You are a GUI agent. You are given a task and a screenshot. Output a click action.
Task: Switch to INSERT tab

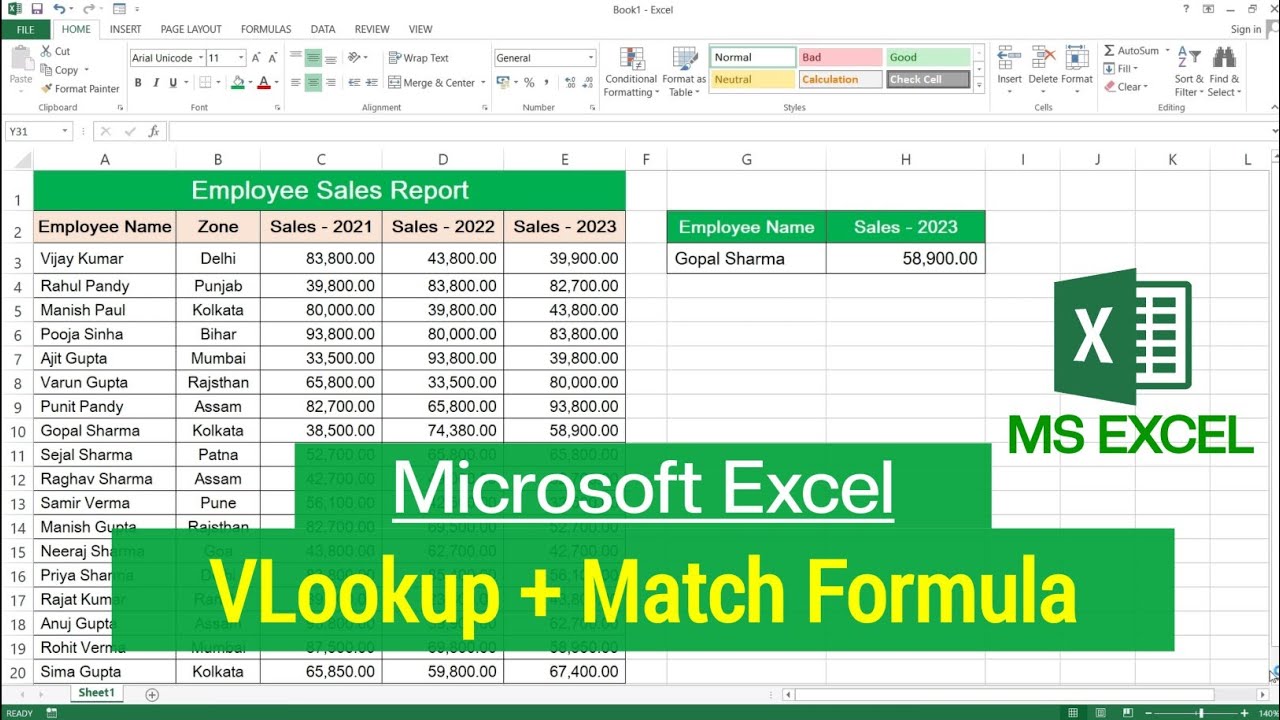click(x=125, y=29)
